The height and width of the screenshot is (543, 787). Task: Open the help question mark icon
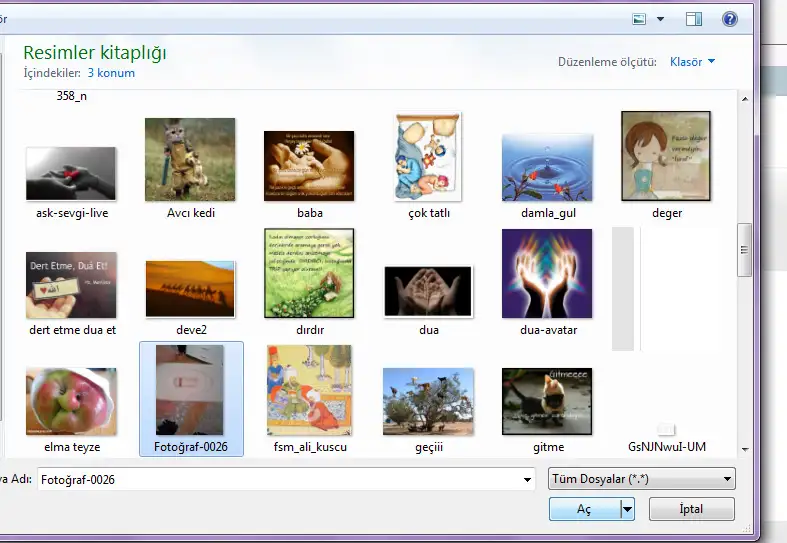729,19
